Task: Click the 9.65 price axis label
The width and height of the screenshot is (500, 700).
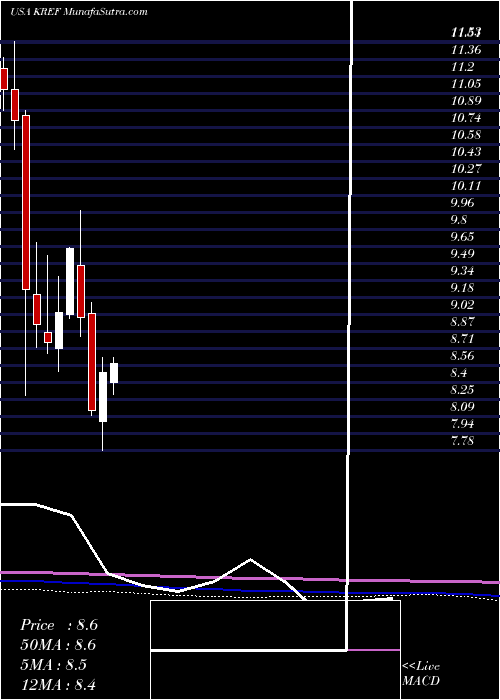Action: (463, 237)
